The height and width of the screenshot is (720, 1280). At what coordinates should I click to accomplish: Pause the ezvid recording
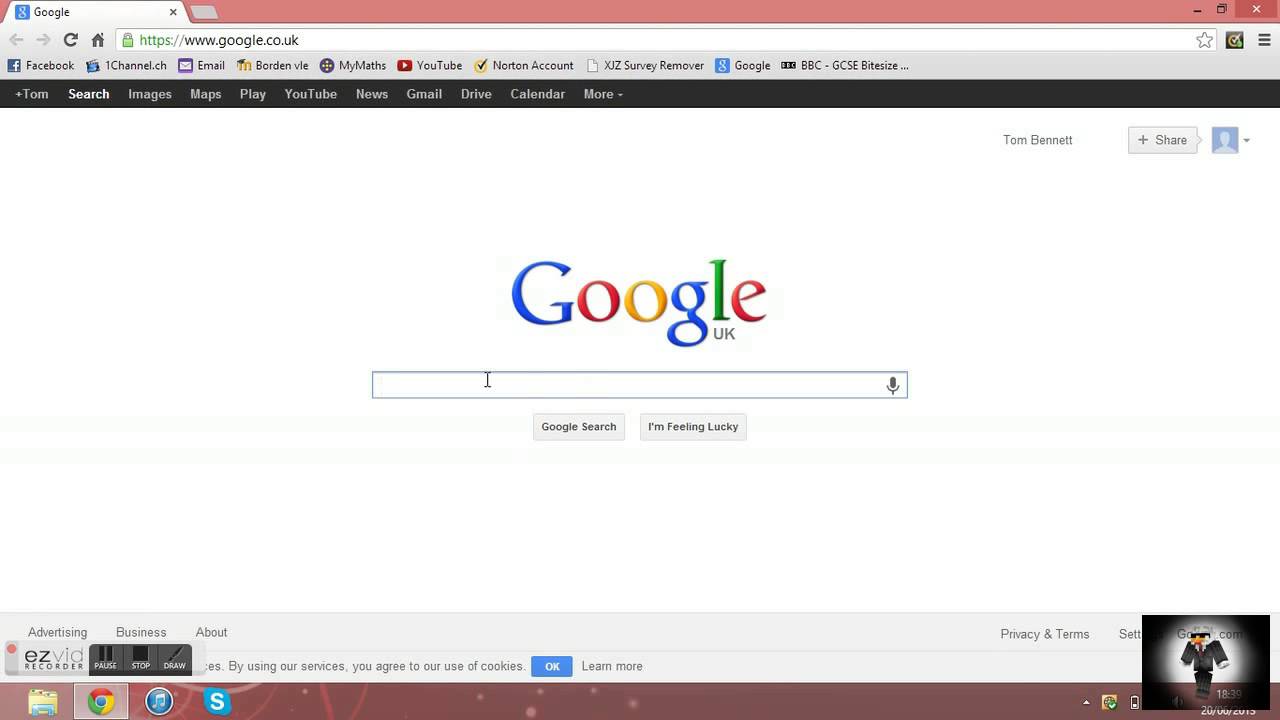click(x=105, y=658)
